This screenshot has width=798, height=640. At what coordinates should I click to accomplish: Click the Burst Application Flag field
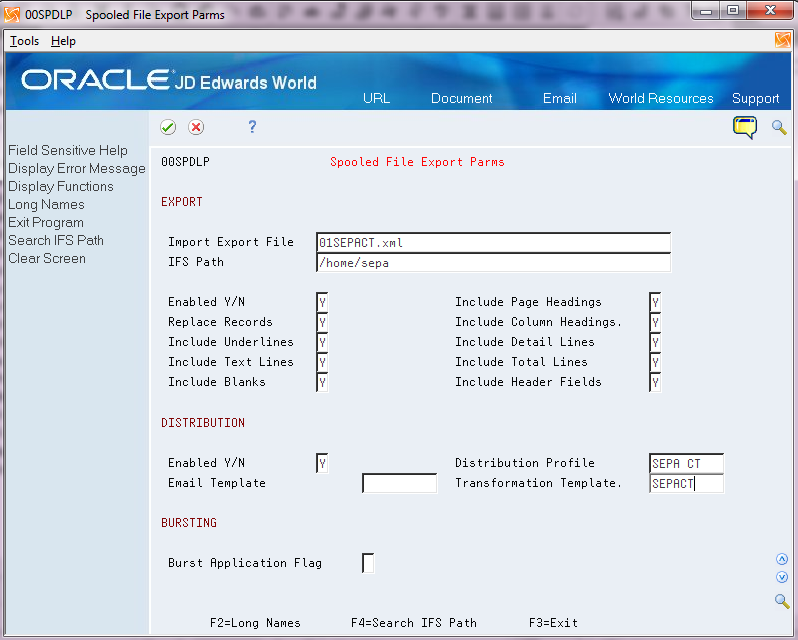pos(368,563)
